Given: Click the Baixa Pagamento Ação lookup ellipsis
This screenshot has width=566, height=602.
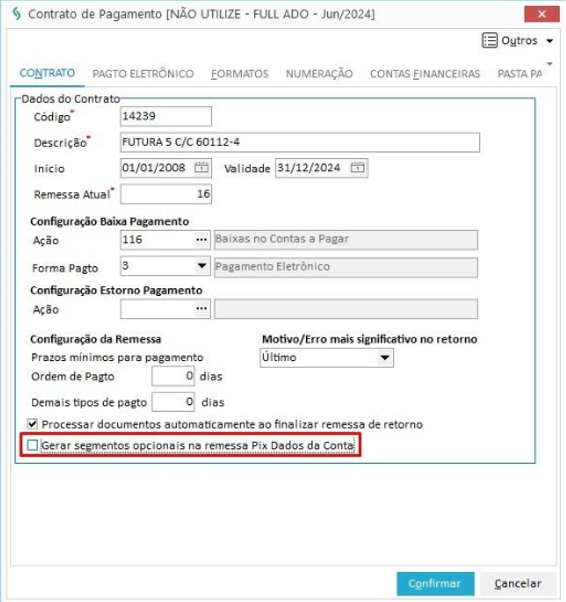Looking at the screenshot, I should (x=202, y=240).
